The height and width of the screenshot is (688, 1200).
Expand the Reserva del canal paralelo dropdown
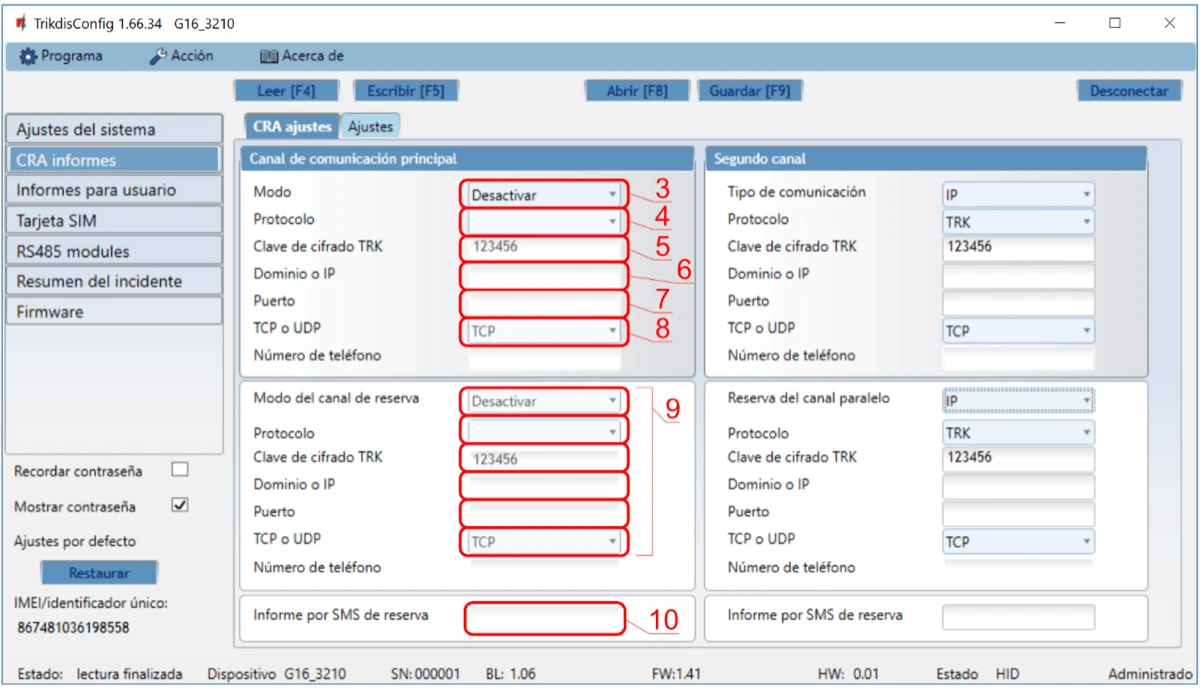pyautogui.click(x=1017, y=401)
